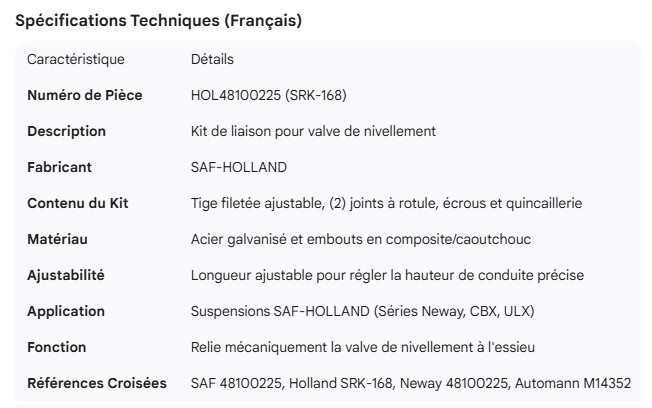Select the "Application" row label
Screen dimensions: 652x408
[x=66, y=311]
